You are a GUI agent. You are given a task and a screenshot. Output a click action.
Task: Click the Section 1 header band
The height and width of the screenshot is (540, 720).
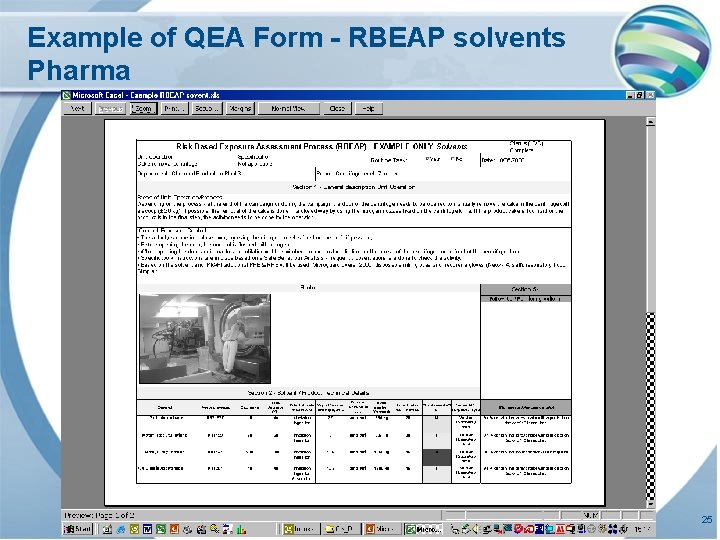[354, 187]
